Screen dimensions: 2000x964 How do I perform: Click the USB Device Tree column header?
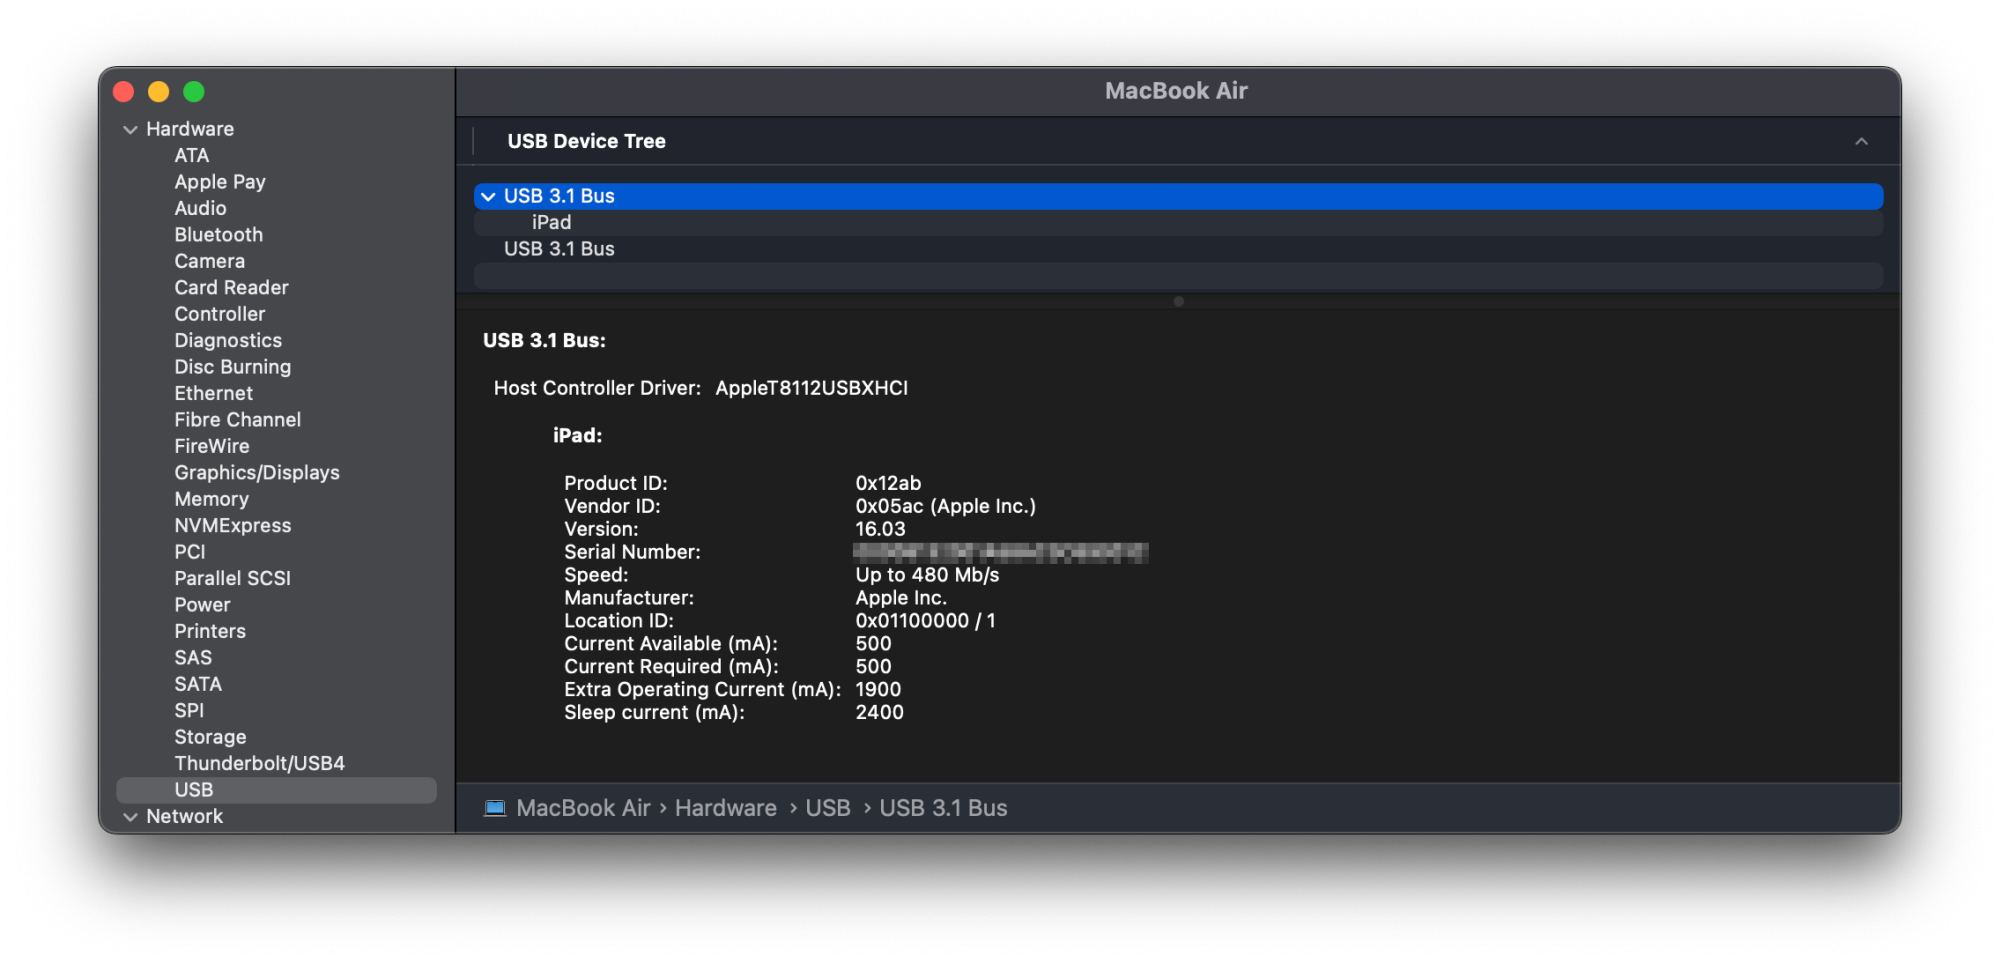coord(586,142)
